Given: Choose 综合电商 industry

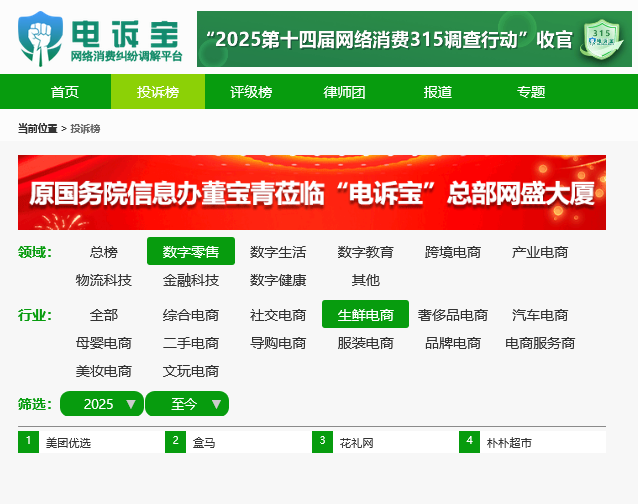Looking at the screenshot, I should (x=191, y=314).
